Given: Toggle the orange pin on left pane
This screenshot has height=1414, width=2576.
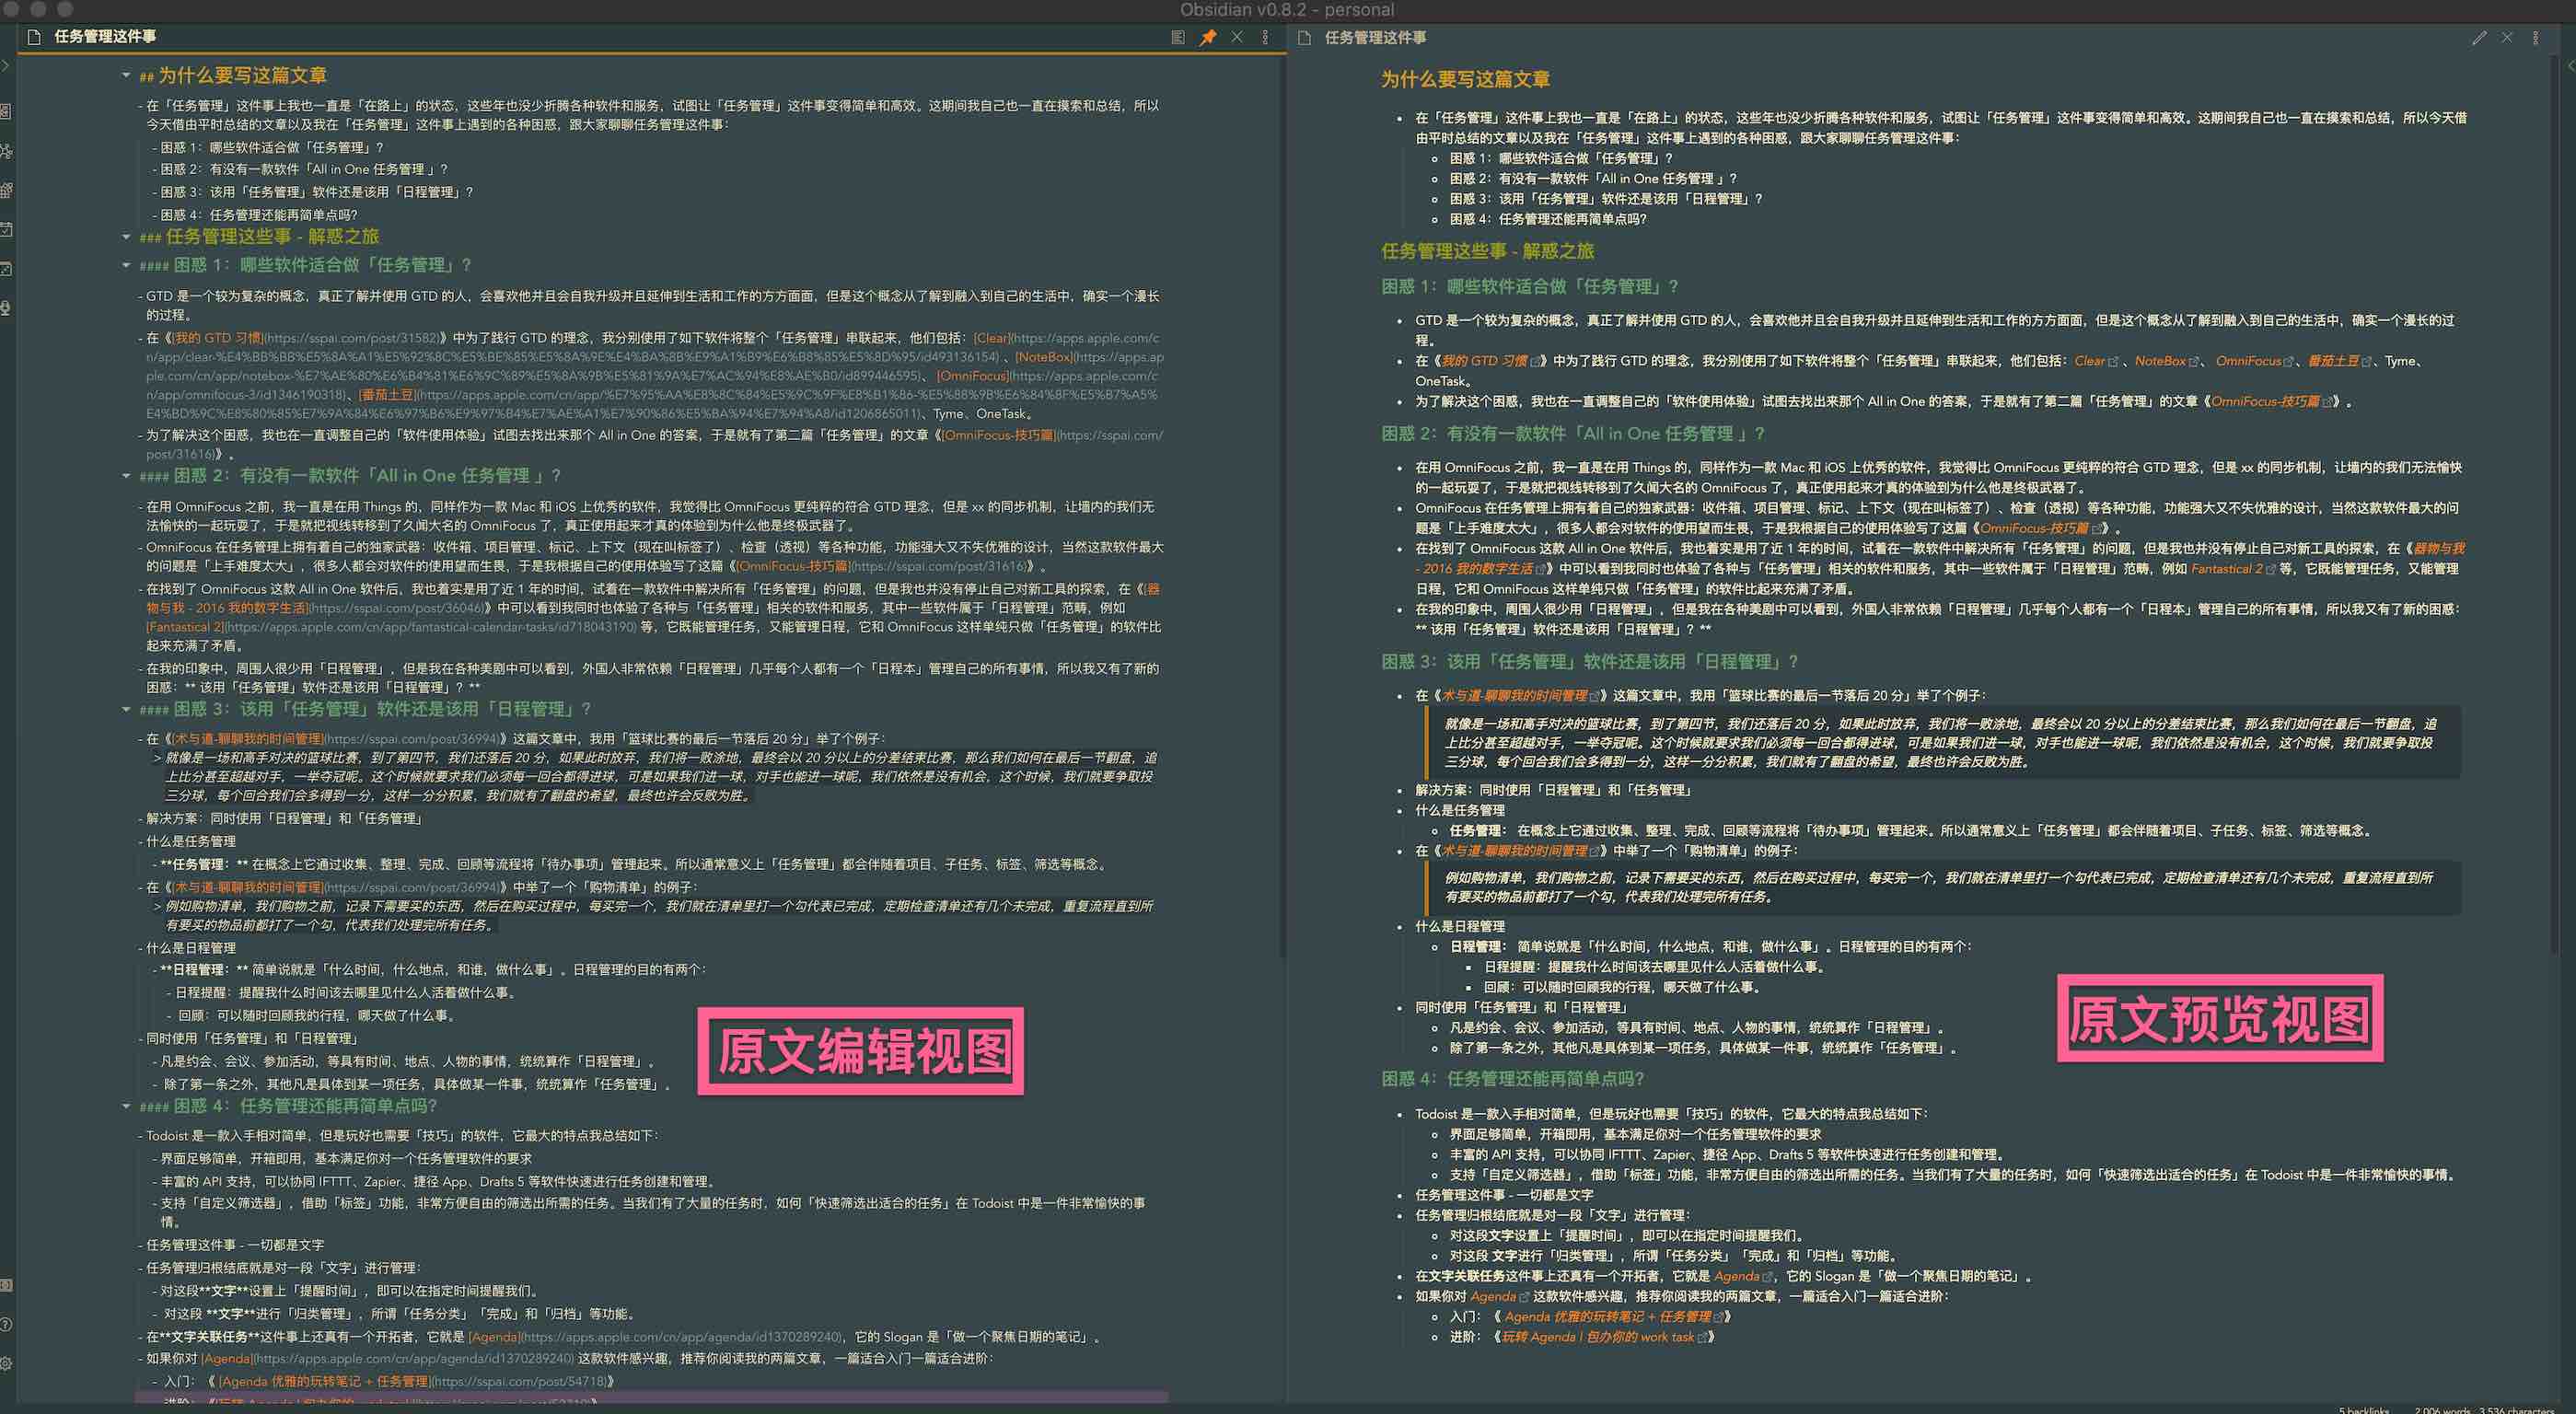Looking at the screenshot, I should 1208,38.
